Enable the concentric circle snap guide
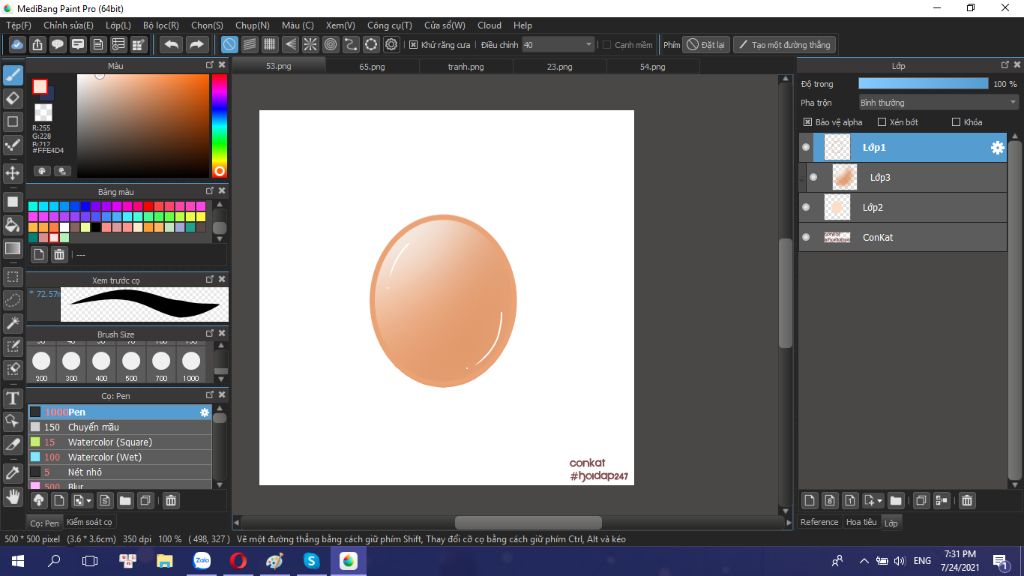This screenshot has width=1024, height=576. (x=330, y=44)
